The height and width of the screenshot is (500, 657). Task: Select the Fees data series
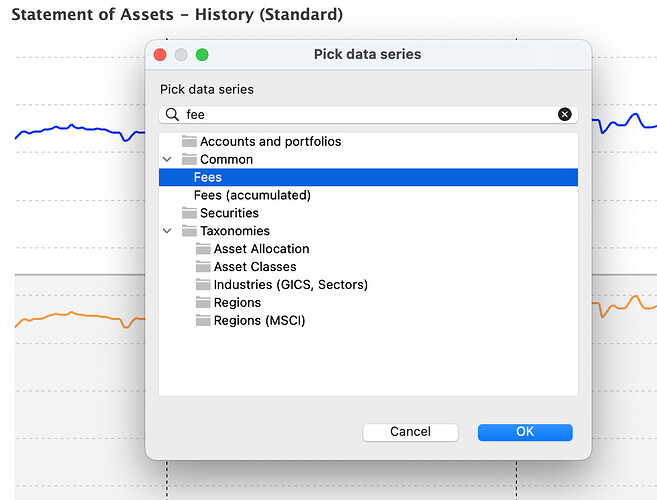tap(208, 177)
